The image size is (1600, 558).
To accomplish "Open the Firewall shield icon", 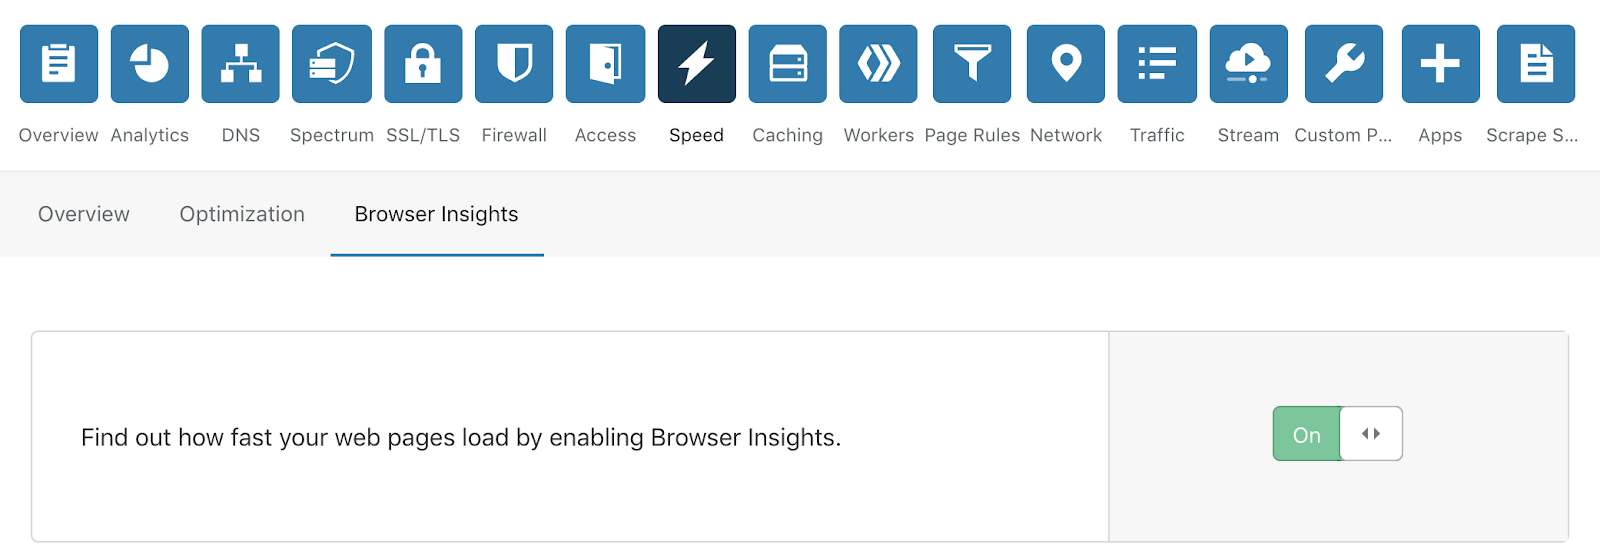I will [514, 64].
